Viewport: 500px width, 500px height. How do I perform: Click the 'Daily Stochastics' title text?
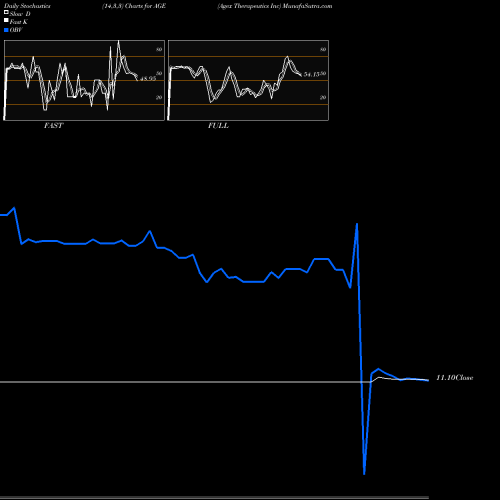(27, 6)
